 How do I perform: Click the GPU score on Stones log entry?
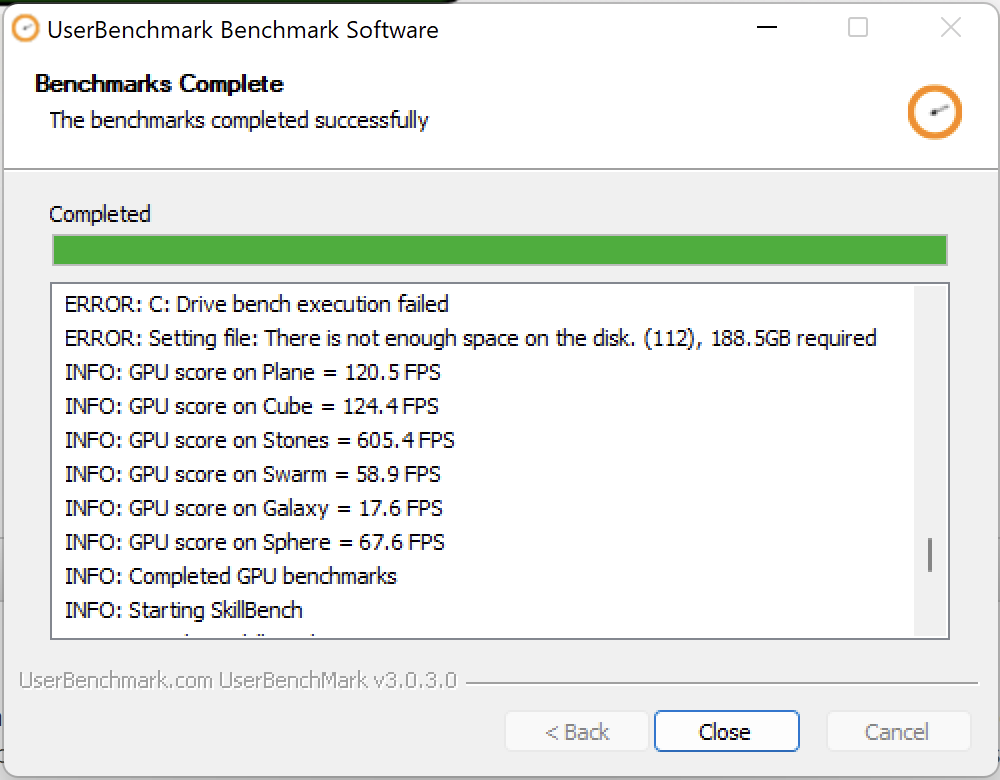(260, 440)
